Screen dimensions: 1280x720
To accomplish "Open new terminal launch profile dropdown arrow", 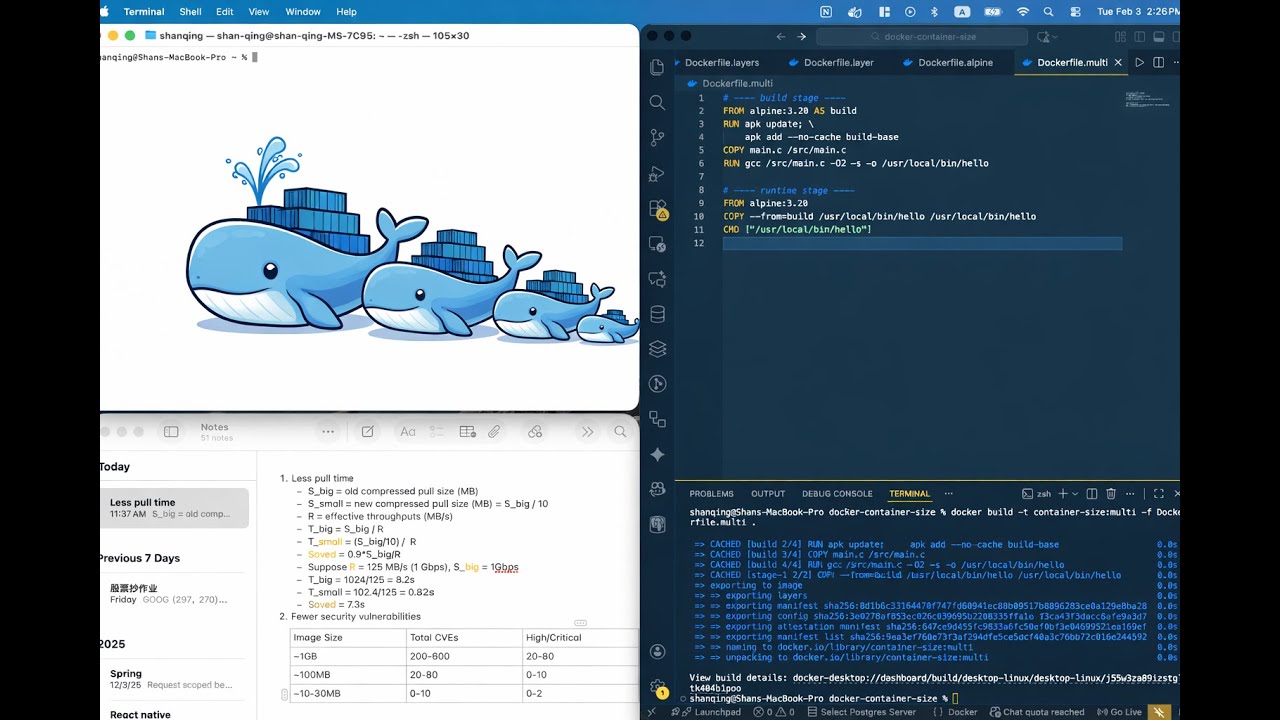I will pyautogui.click(x=1075, y=494).
